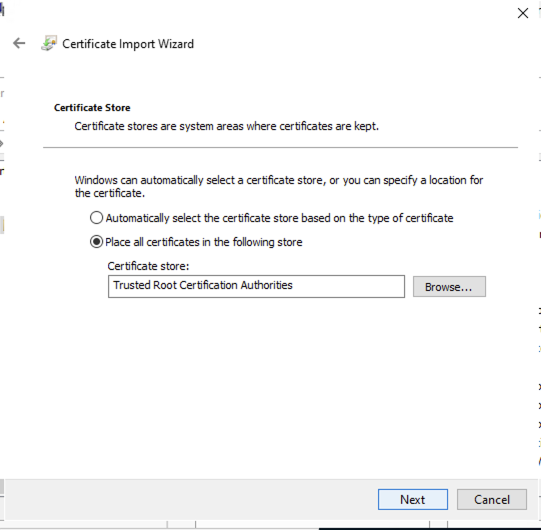
Task: Go back using the wizard's back arrow
Action: pos(19,43)
